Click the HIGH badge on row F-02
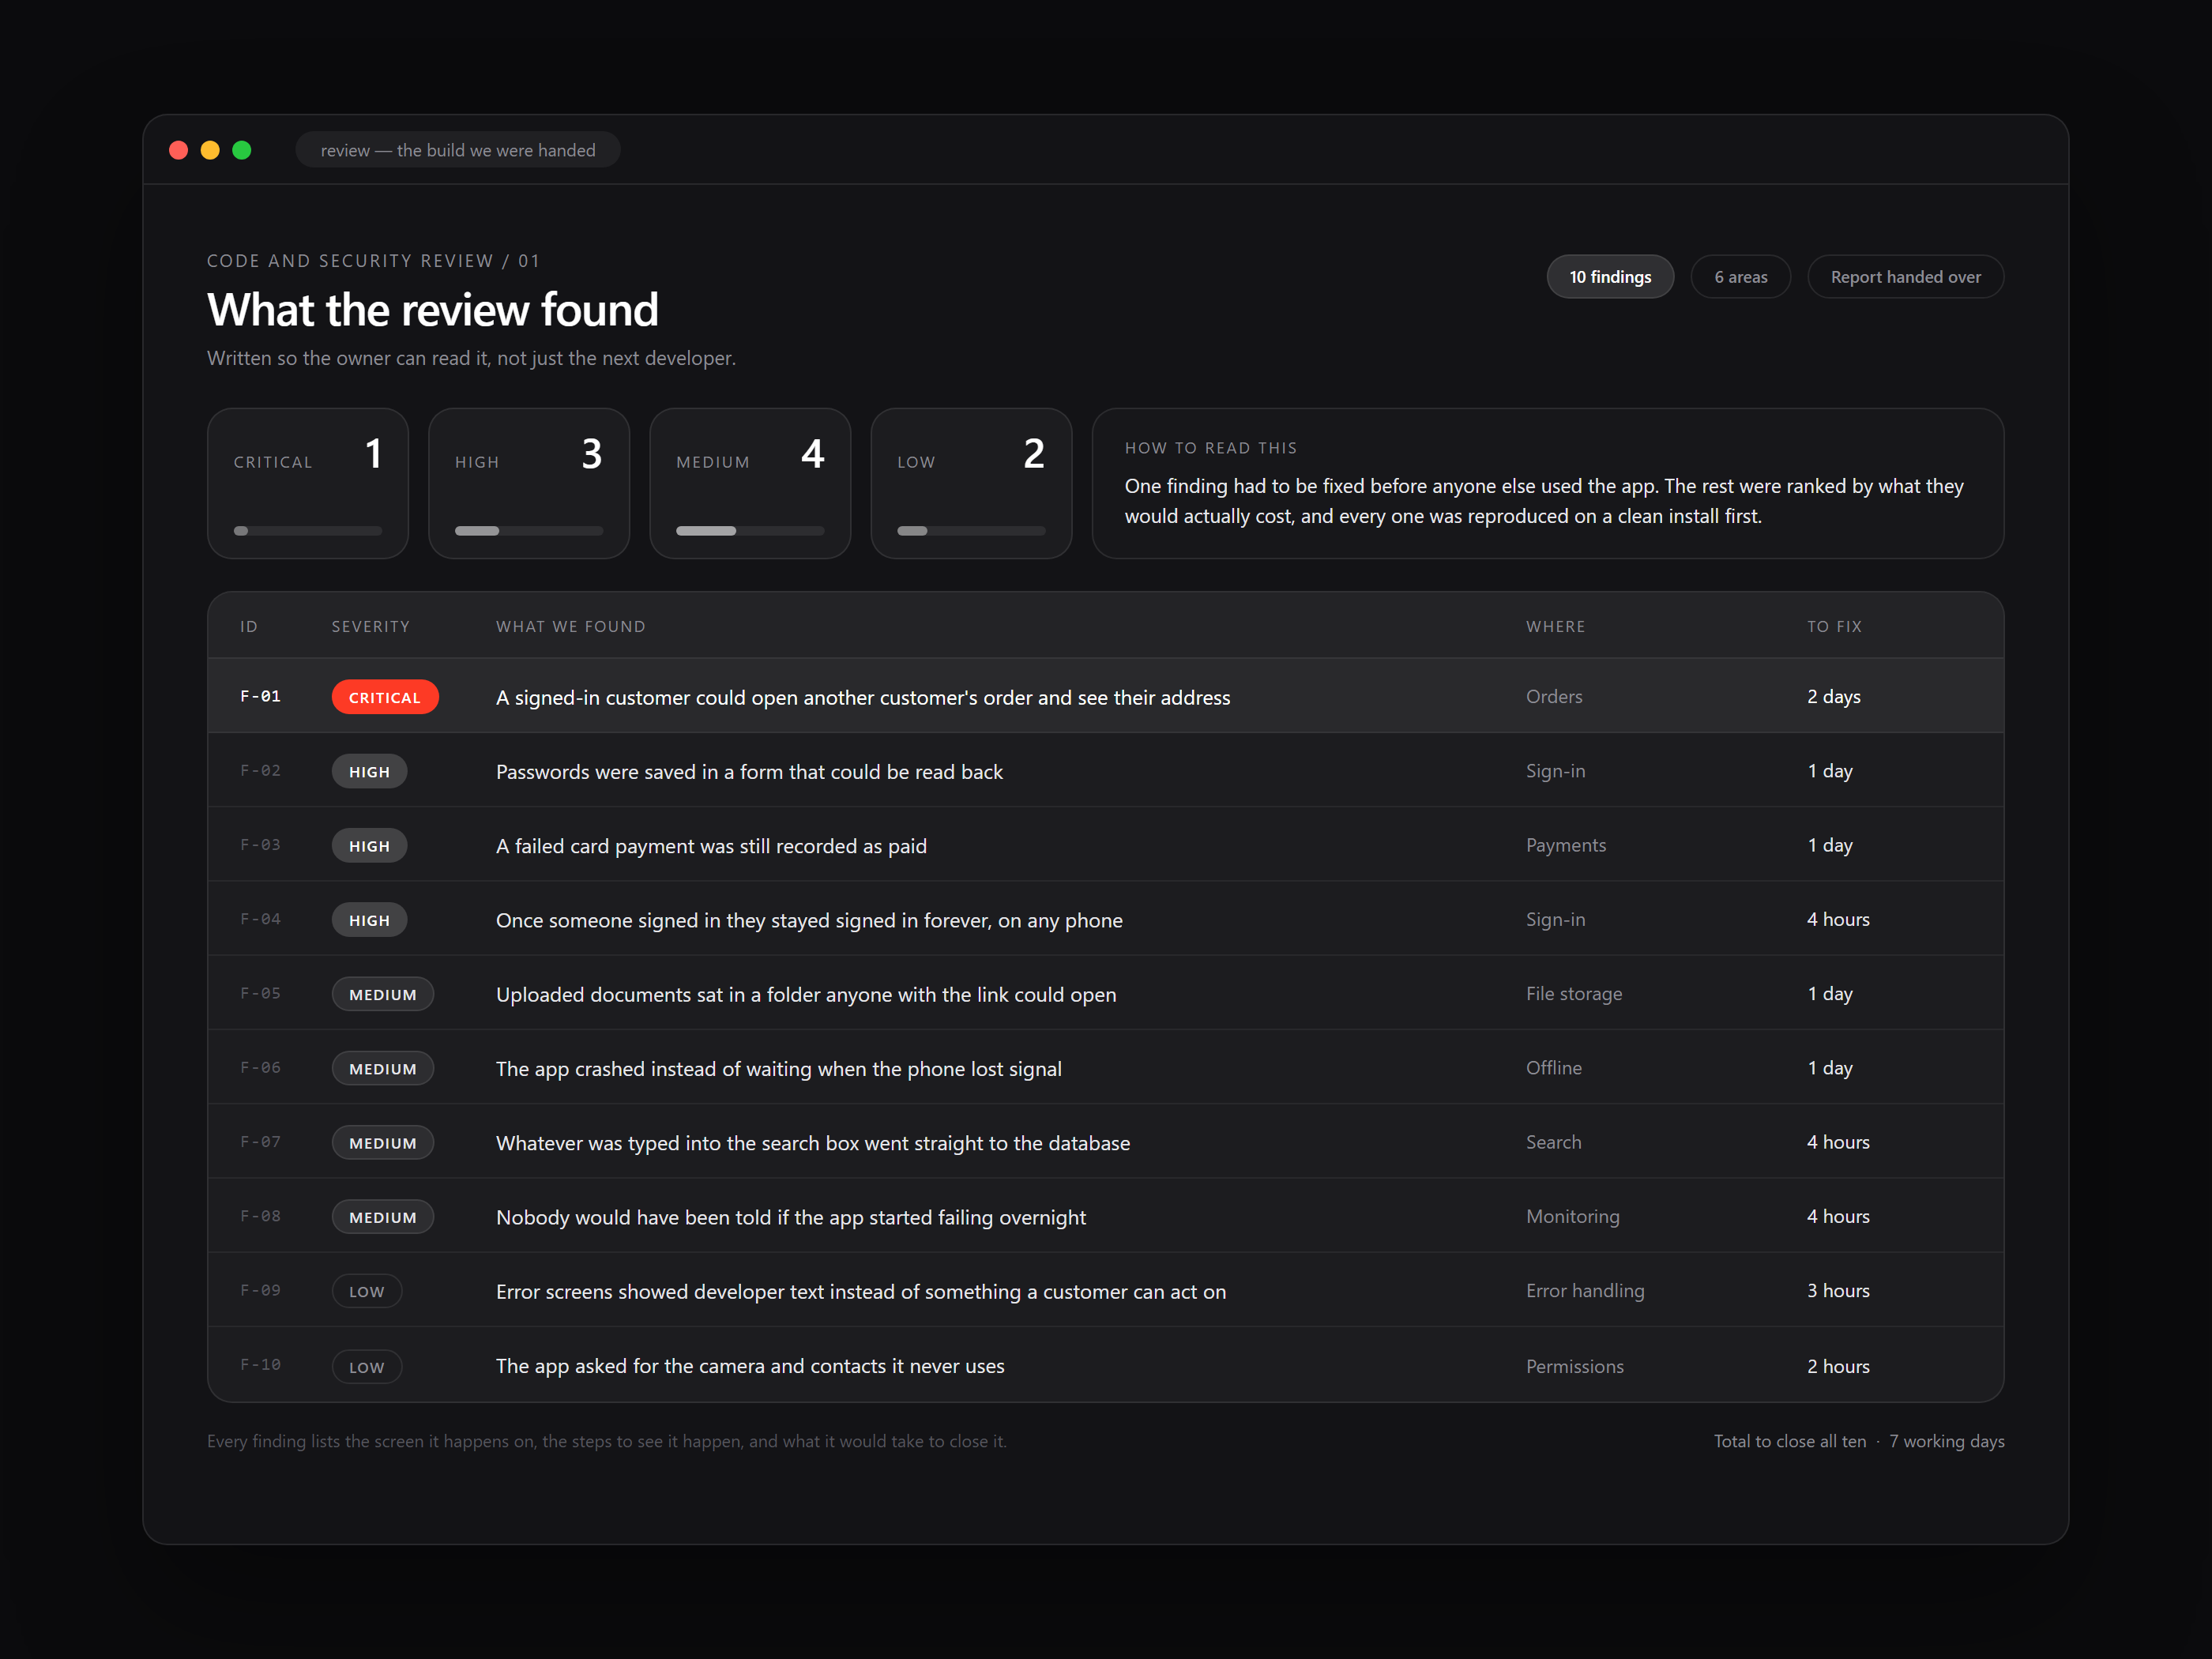The width and height of the screenshot is (2212, 1659). (369, 771)
